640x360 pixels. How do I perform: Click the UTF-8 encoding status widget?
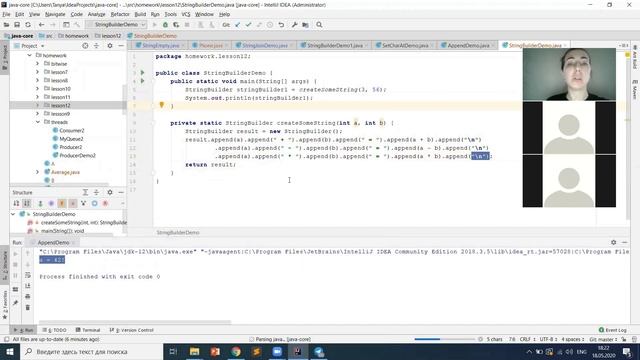tap(548, 339)
